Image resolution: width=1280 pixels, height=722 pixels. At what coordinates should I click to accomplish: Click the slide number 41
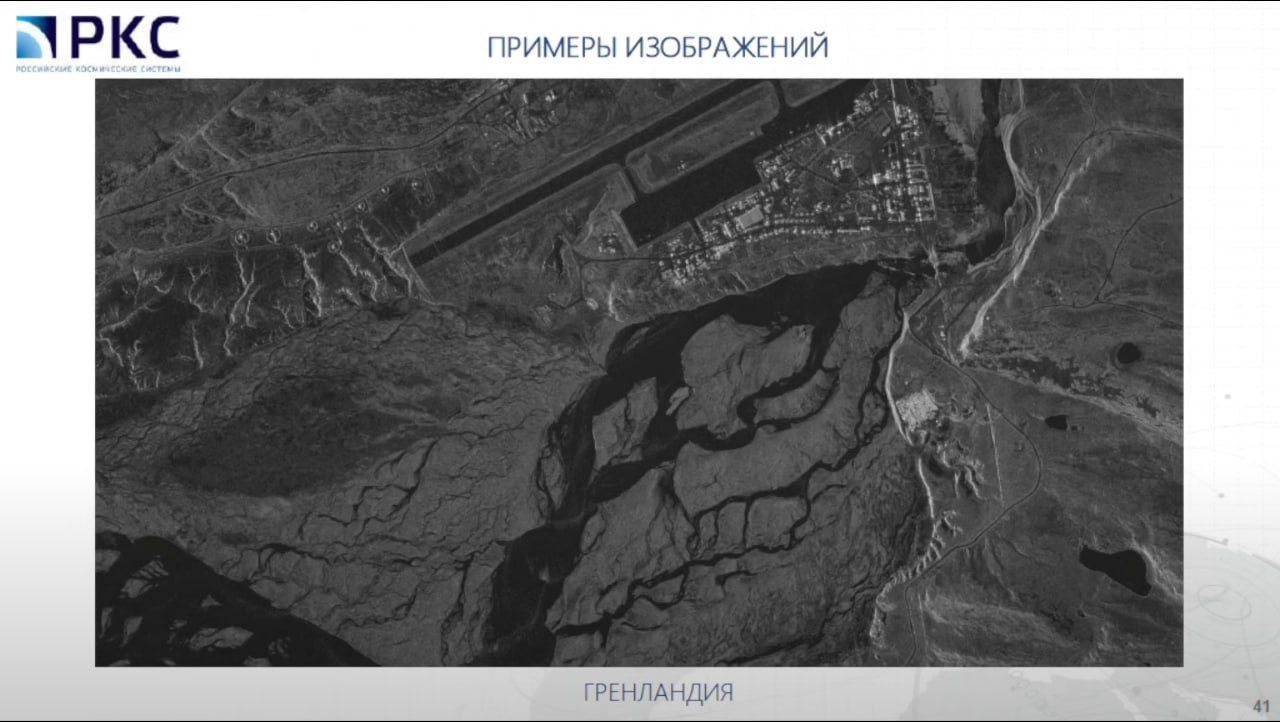coord(1262,706)
